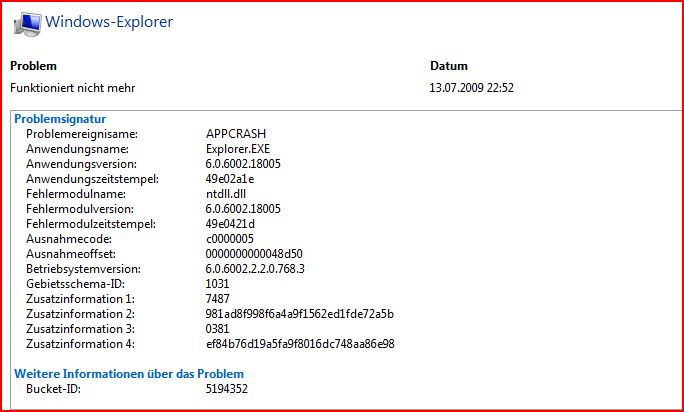Select the Ausnahmeoffset label
684x412 pixels.
point(71,254)
